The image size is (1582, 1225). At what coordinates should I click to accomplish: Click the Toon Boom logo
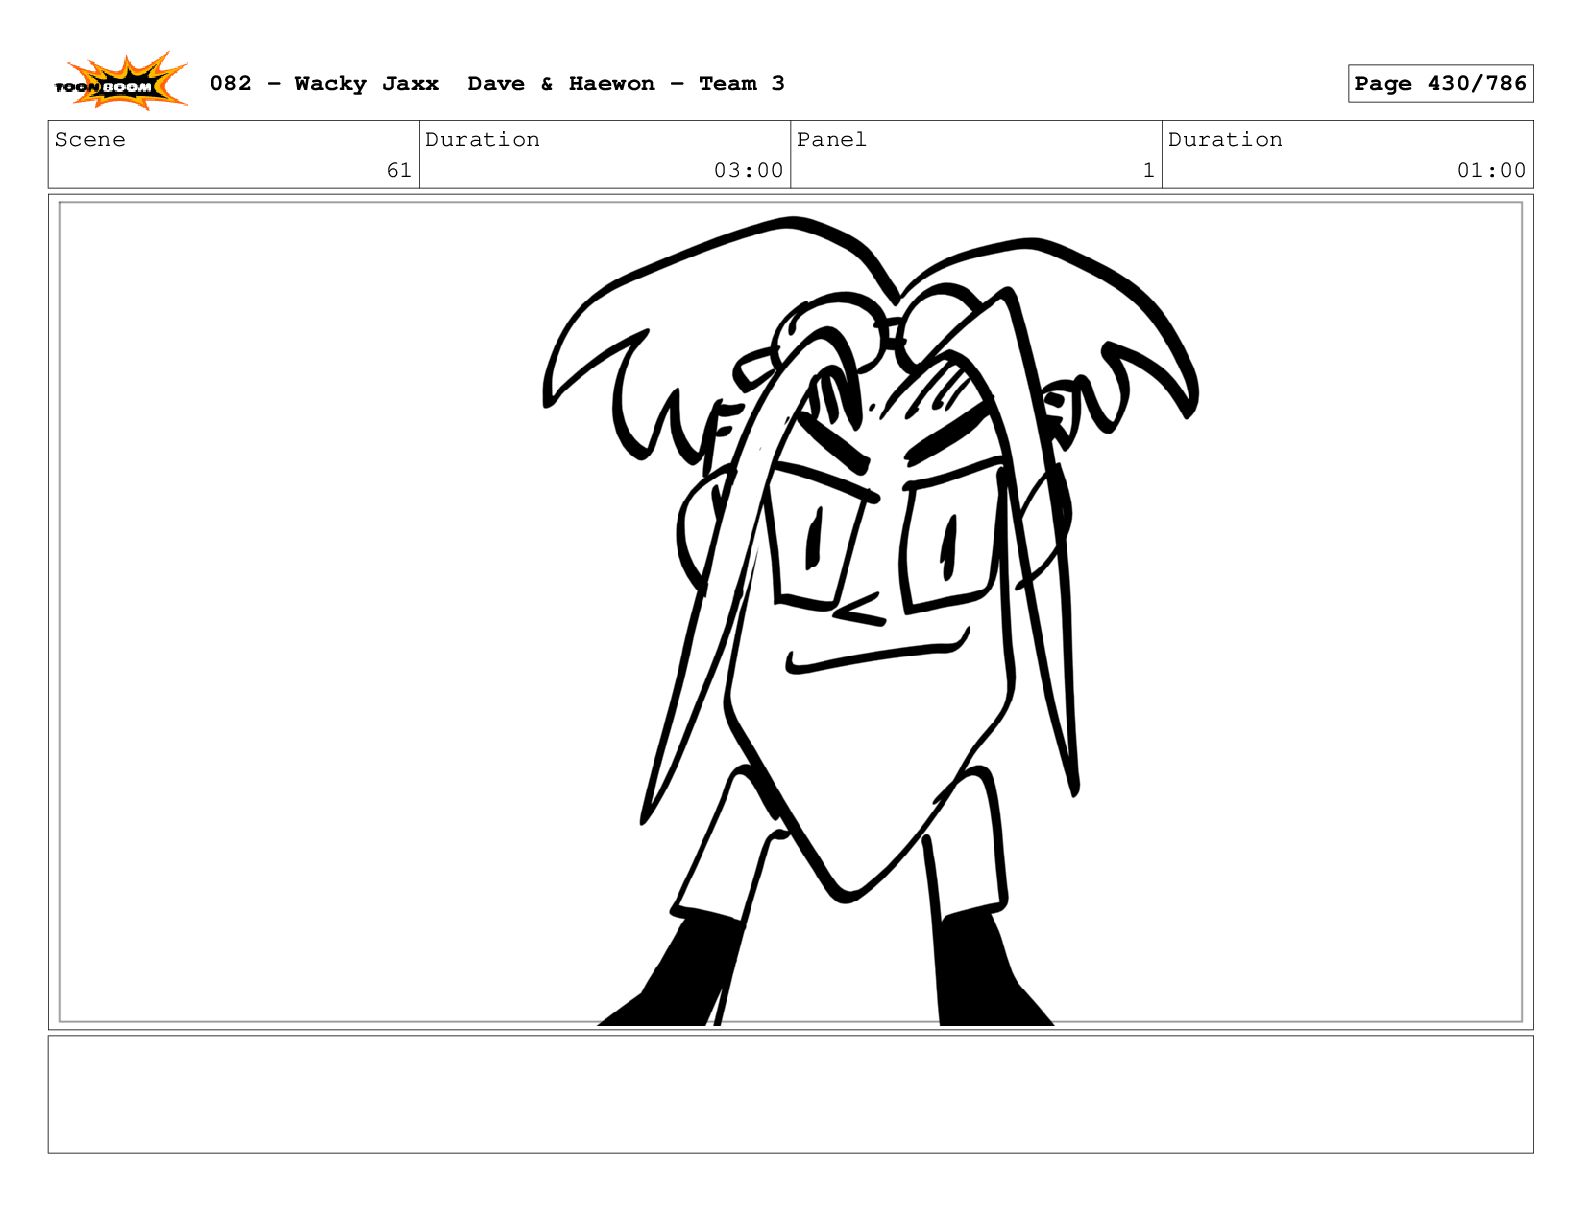pos(121,82)
